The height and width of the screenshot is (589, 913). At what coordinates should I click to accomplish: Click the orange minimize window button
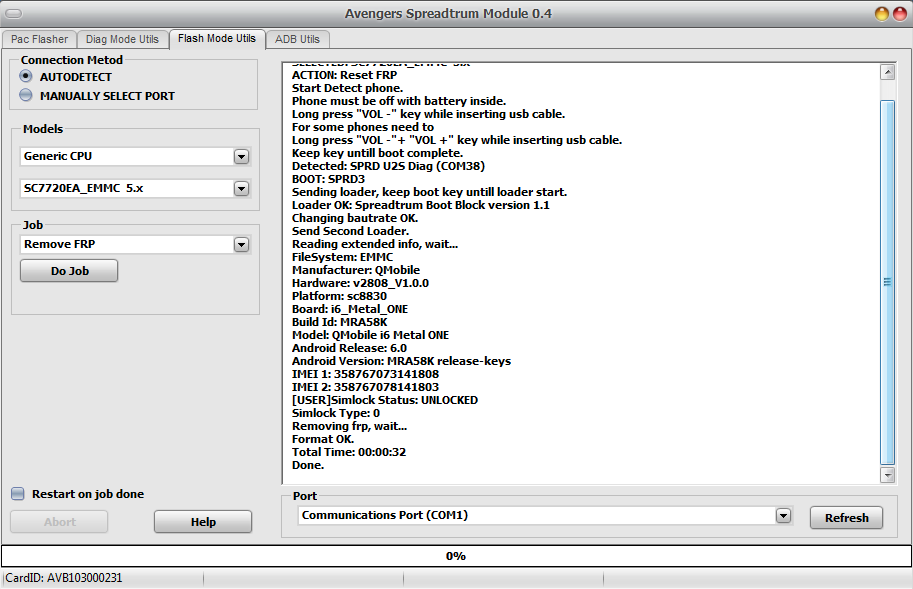pyautogui.click(x=882, y=13)
